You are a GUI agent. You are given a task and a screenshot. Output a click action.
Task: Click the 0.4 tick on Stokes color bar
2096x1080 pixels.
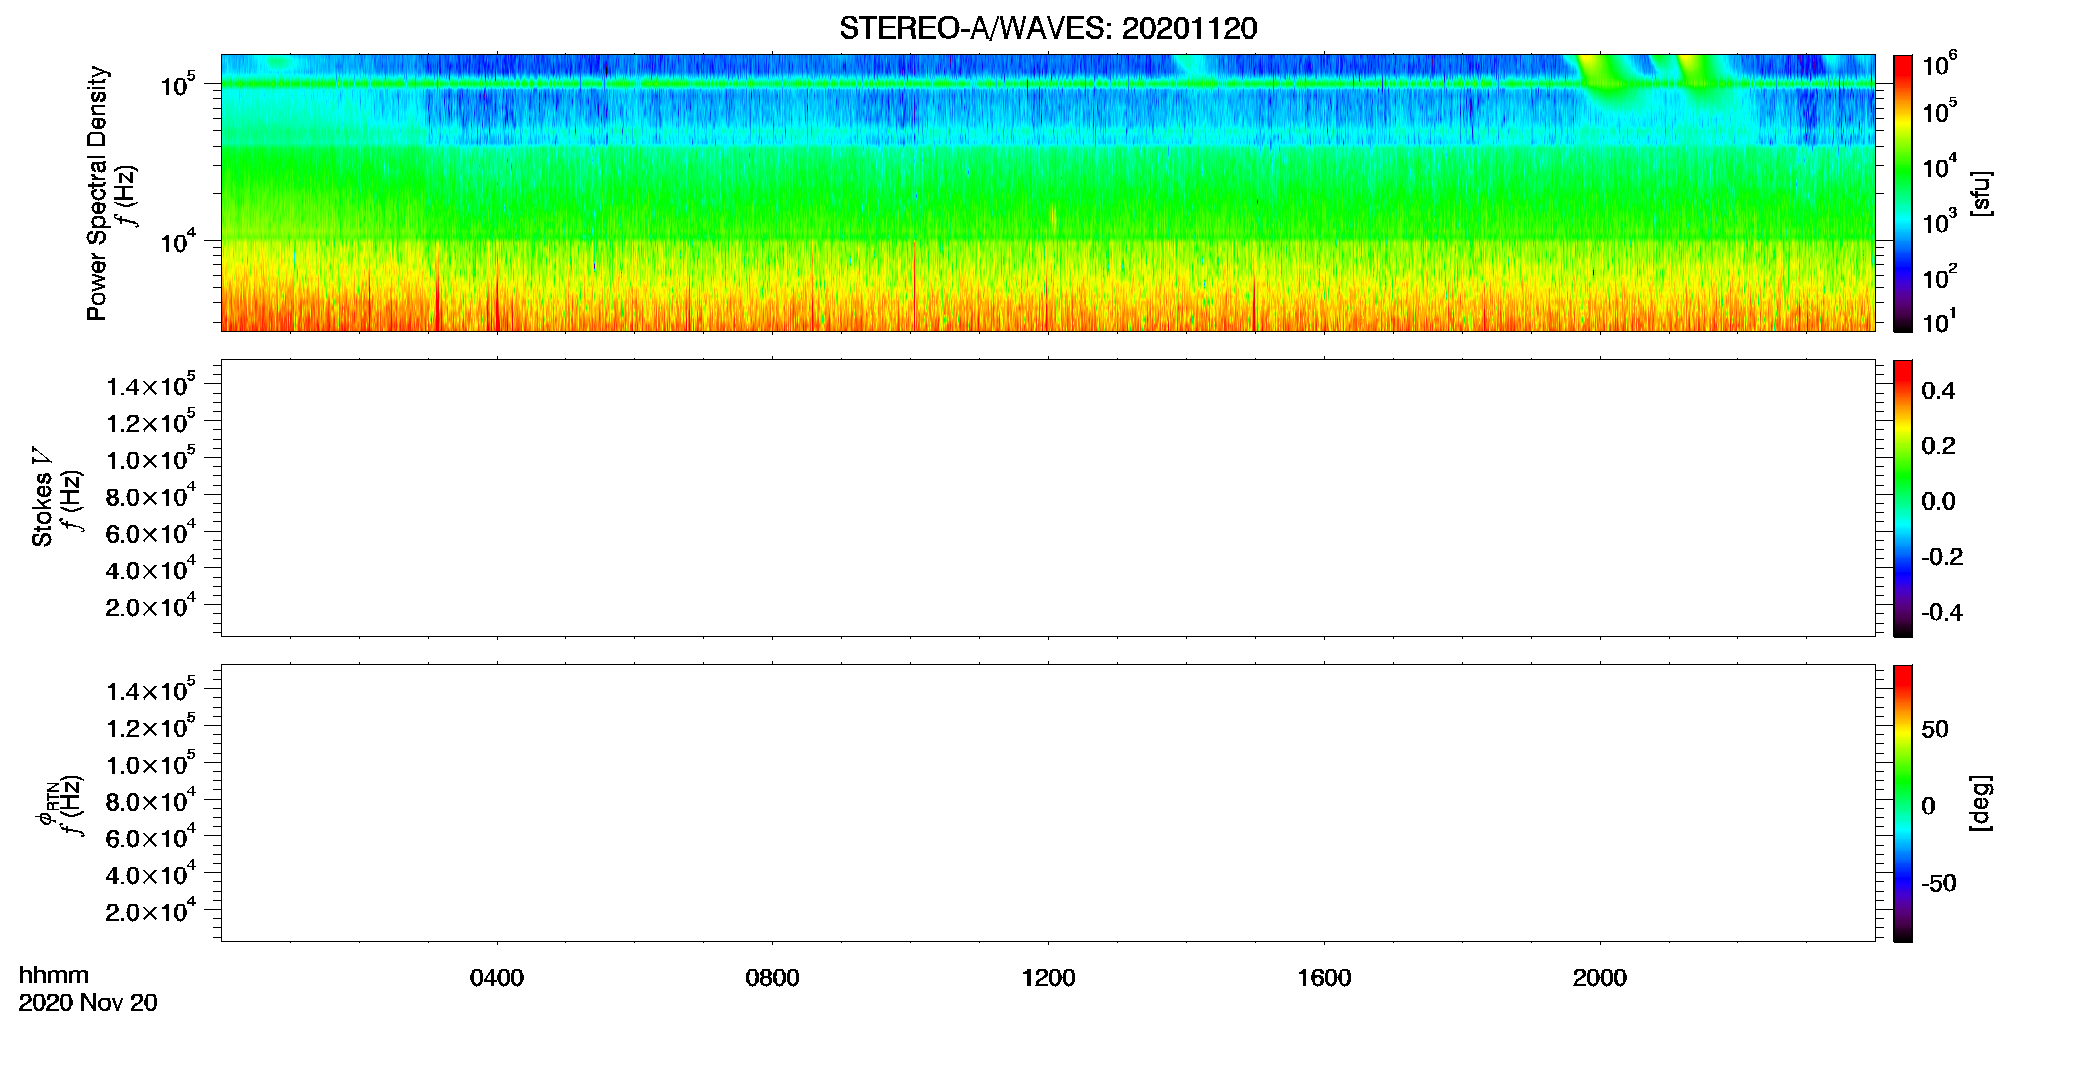(1938, 391)
